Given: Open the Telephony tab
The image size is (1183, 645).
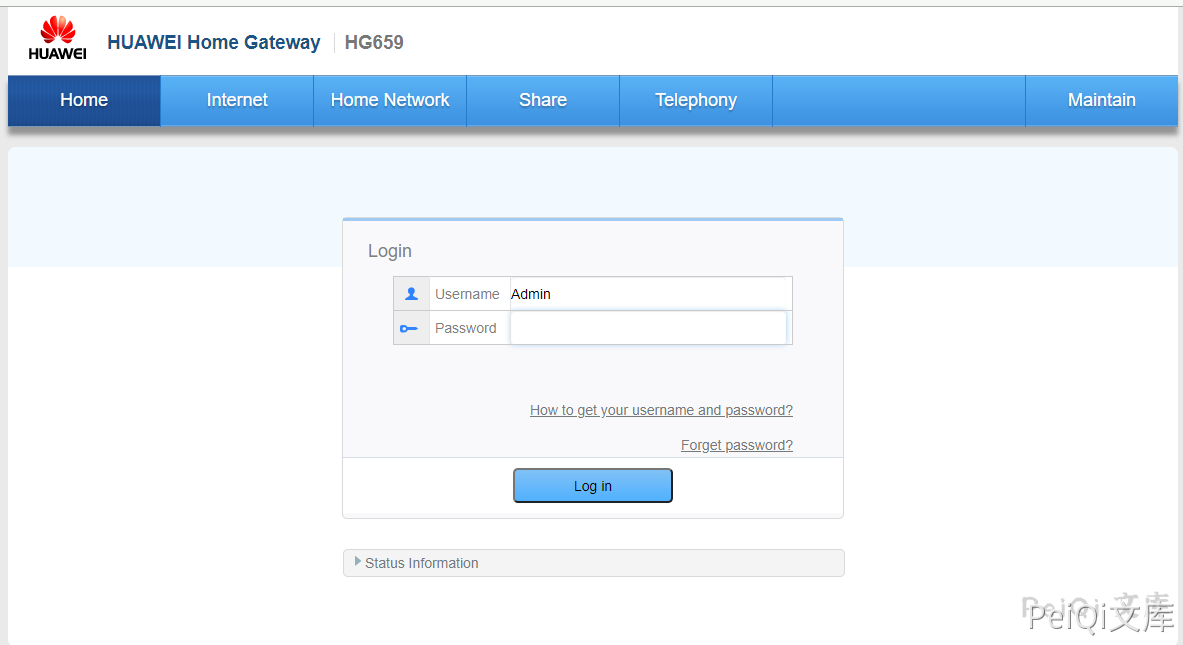Looking at the screenshot, I should tap(696, 100).
